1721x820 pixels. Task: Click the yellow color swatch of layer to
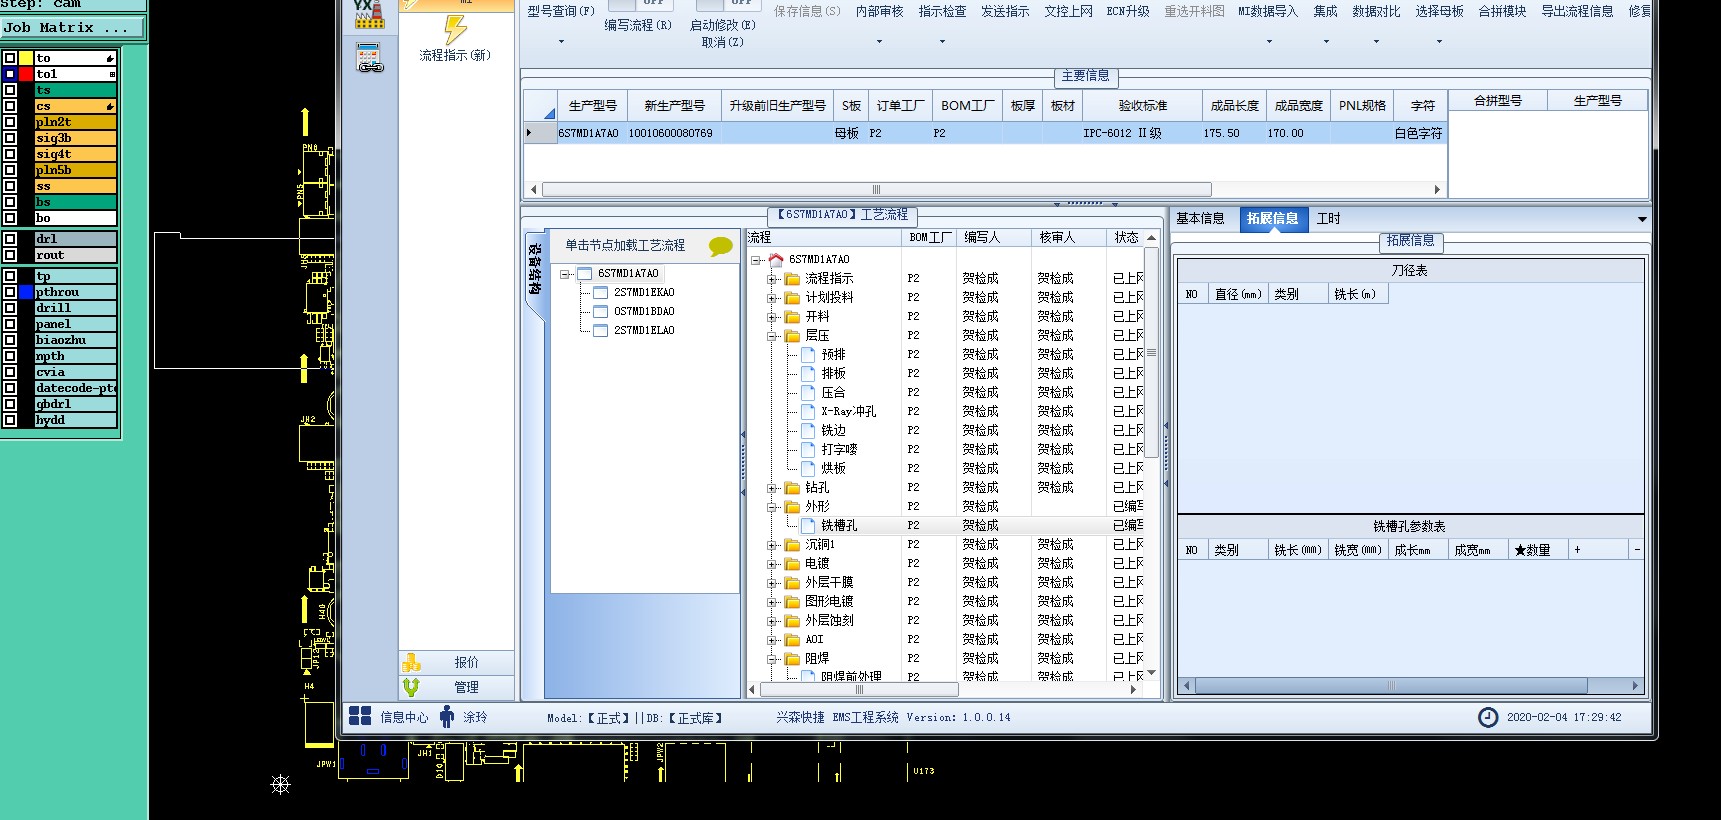point(26,58)
